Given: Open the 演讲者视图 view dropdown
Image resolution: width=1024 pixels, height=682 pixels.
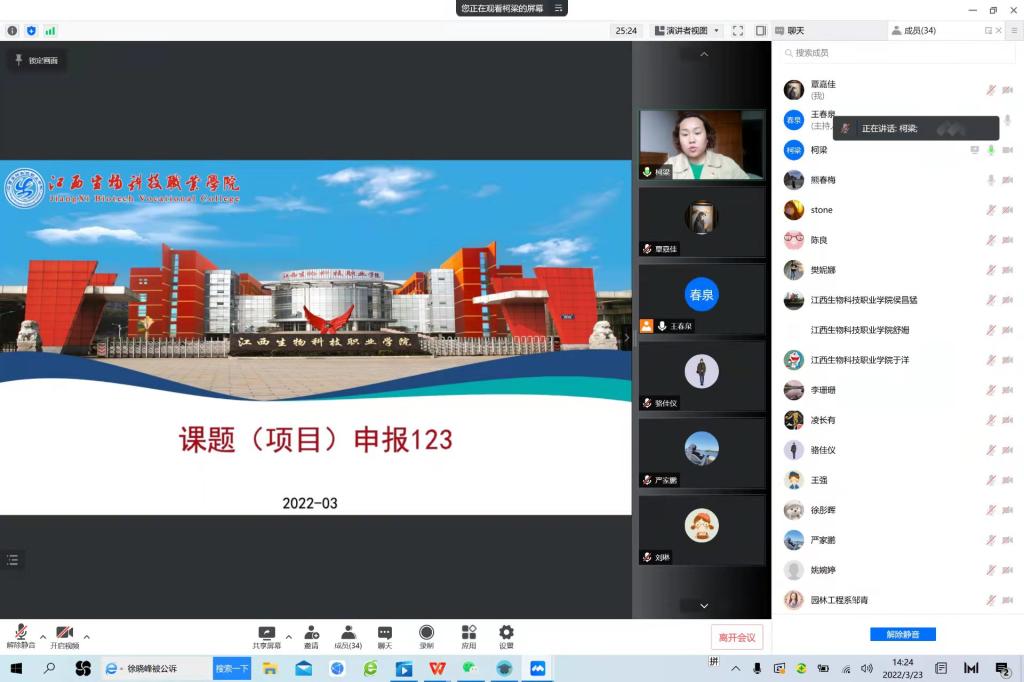Looking at the screenshot, I should tap(686, 31).
